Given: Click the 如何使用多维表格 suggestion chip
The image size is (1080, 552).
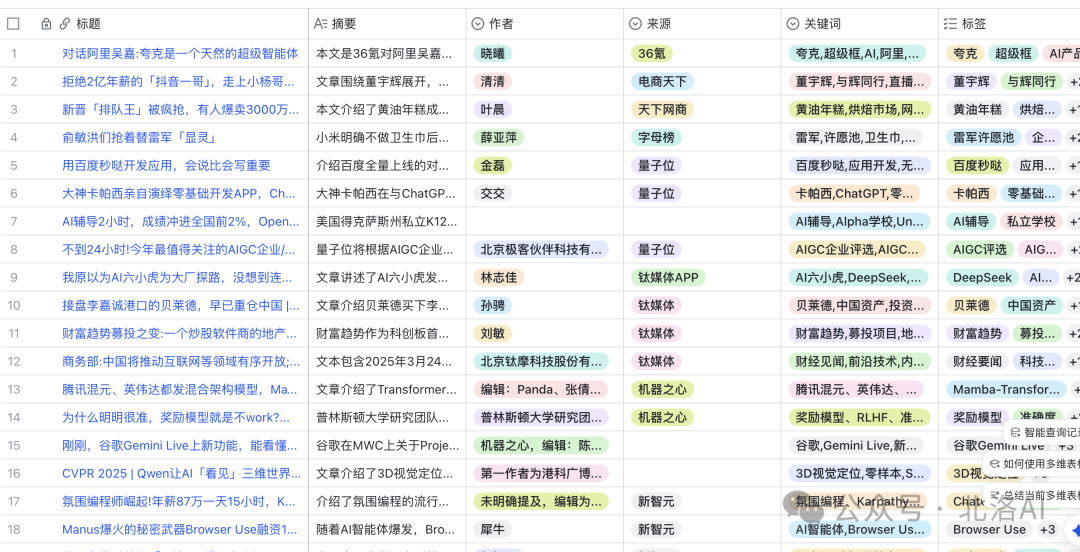Looking at the screenshot, I should coord(1032,464).
